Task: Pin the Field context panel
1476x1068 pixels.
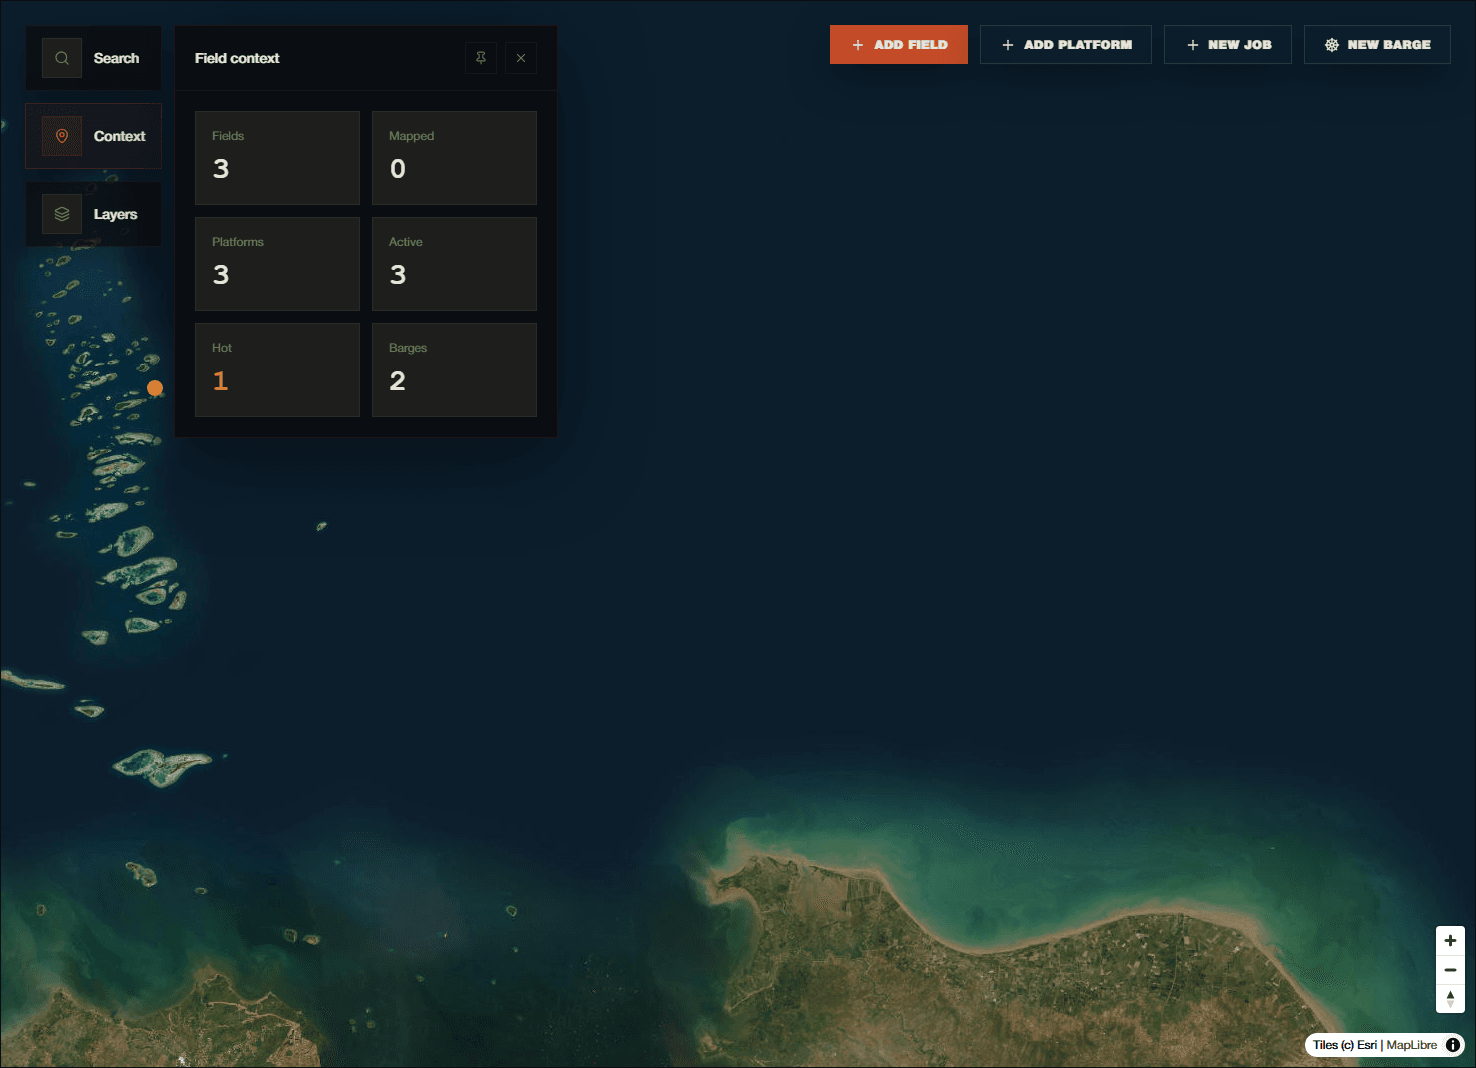Action: [x=481, y=58]
